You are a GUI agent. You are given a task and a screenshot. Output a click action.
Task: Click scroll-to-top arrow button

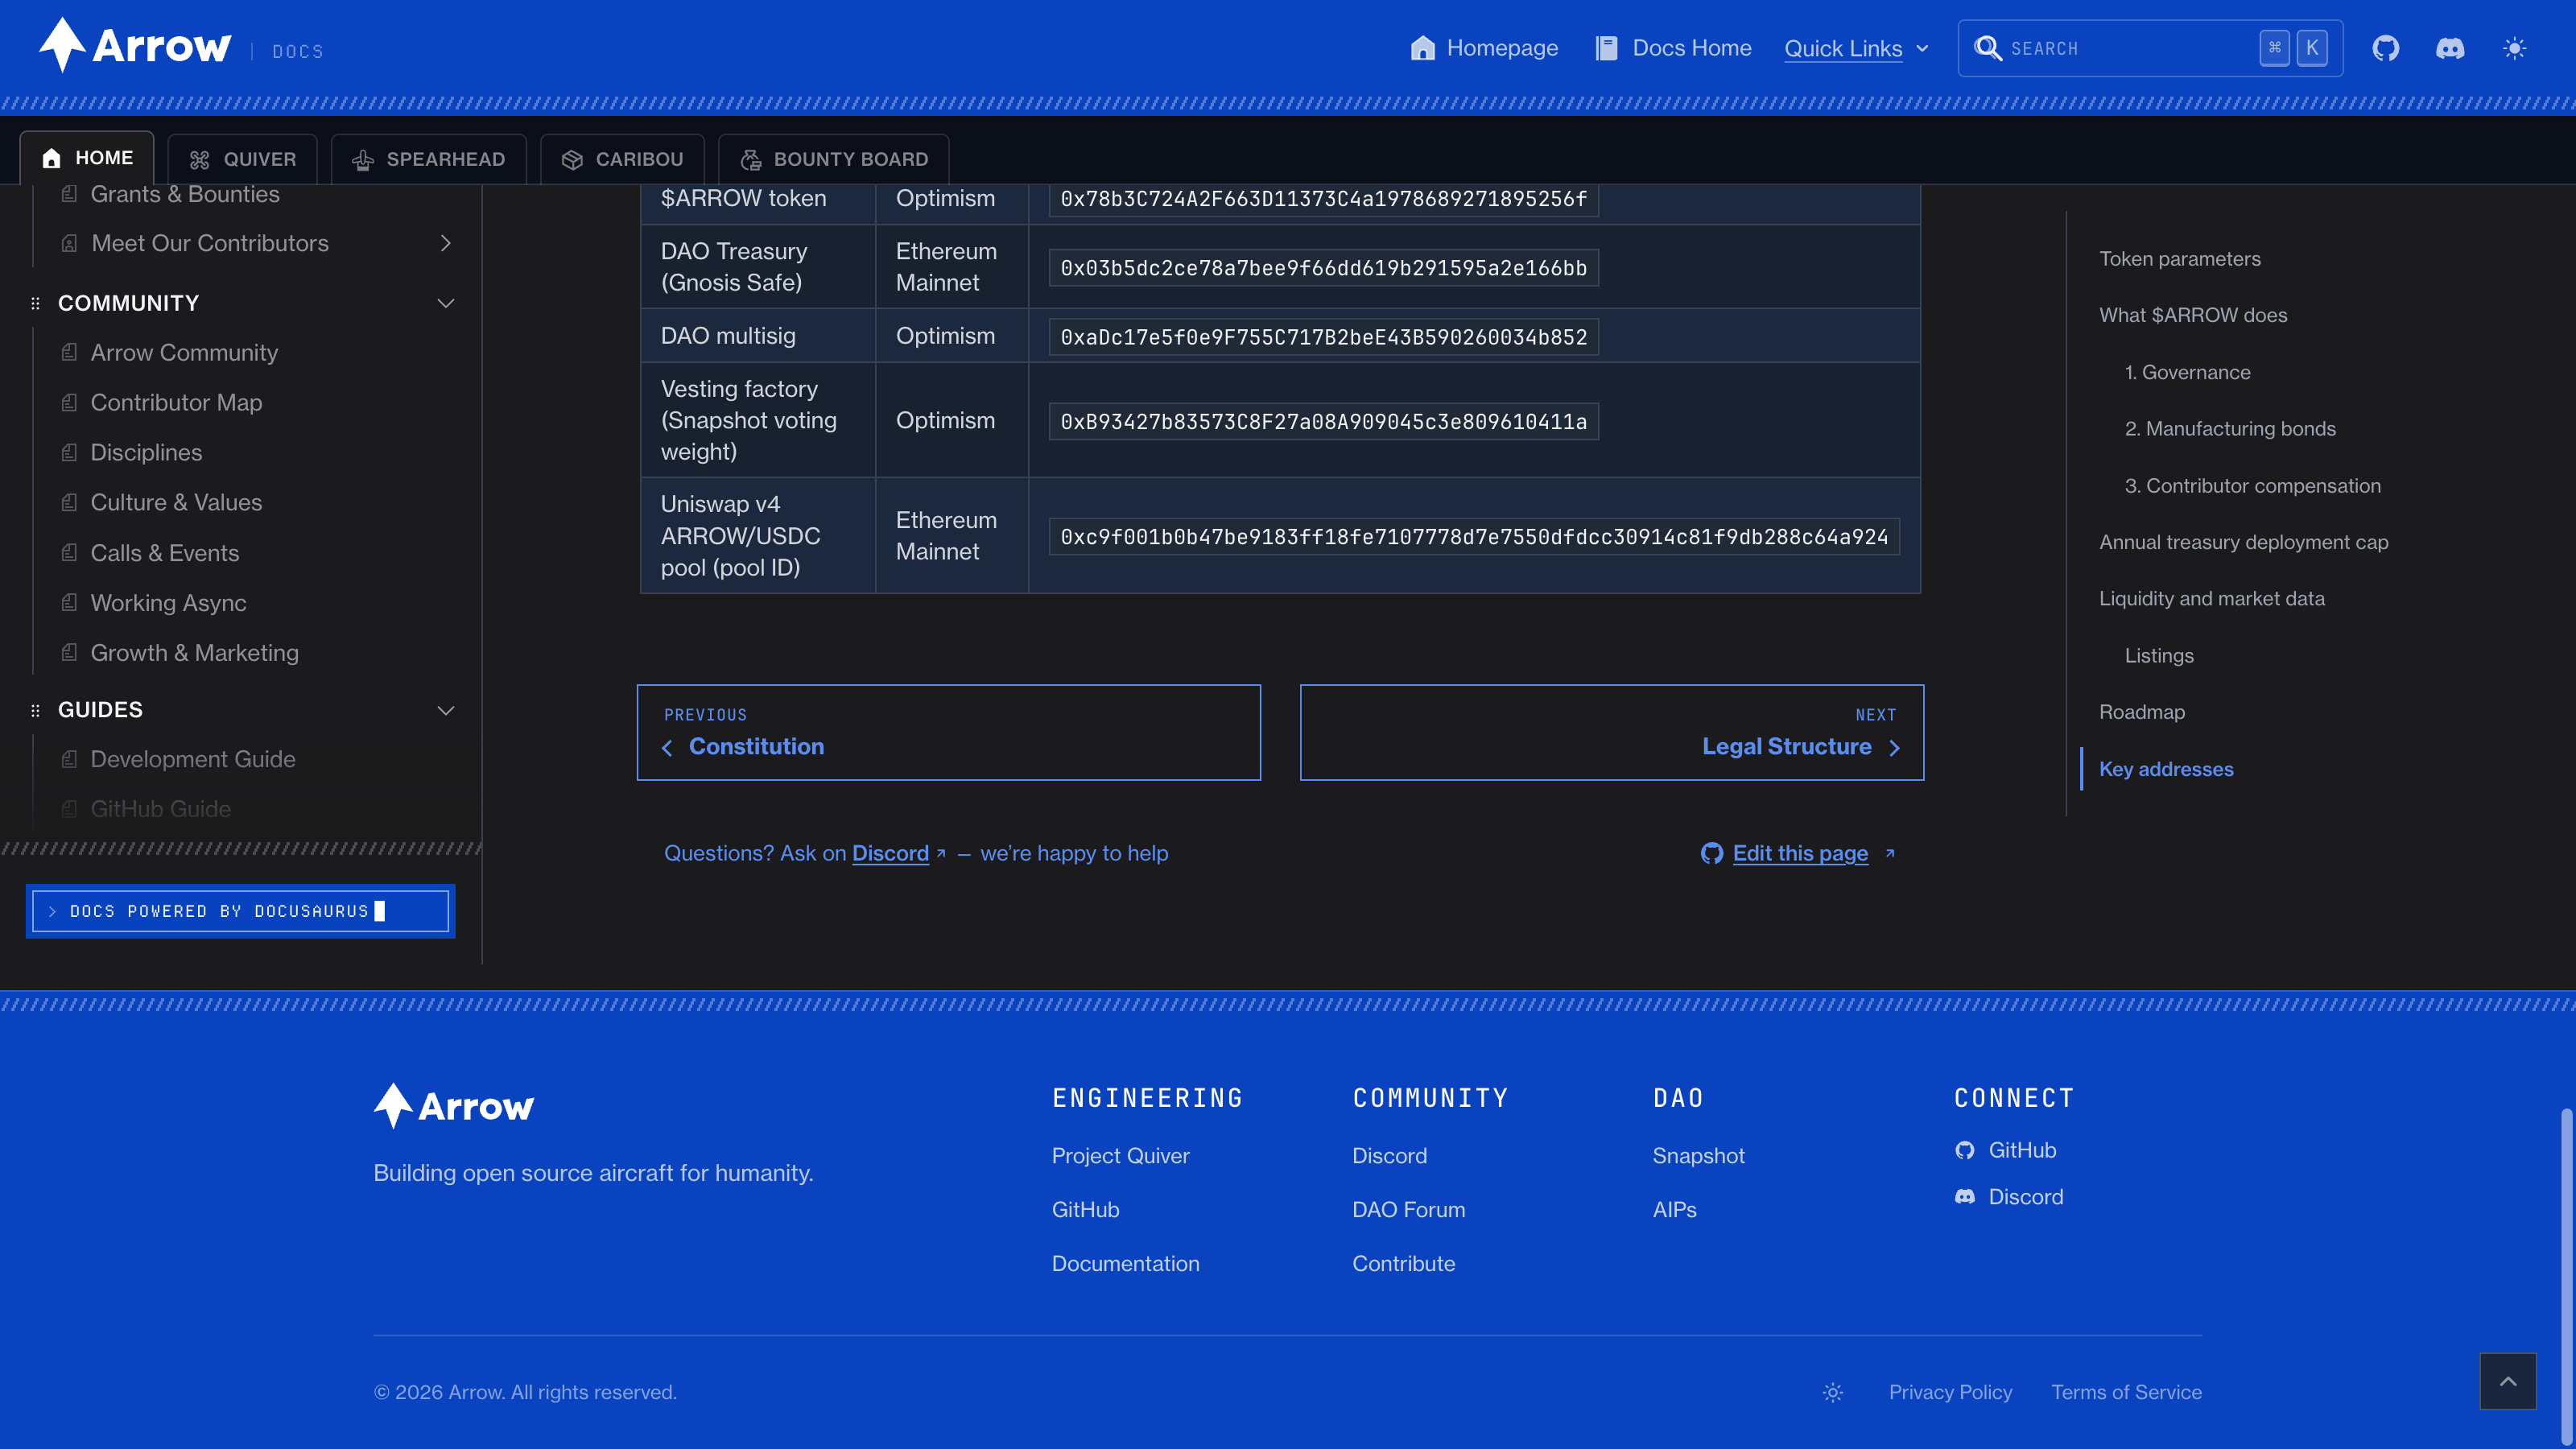coord(2507,1381)
